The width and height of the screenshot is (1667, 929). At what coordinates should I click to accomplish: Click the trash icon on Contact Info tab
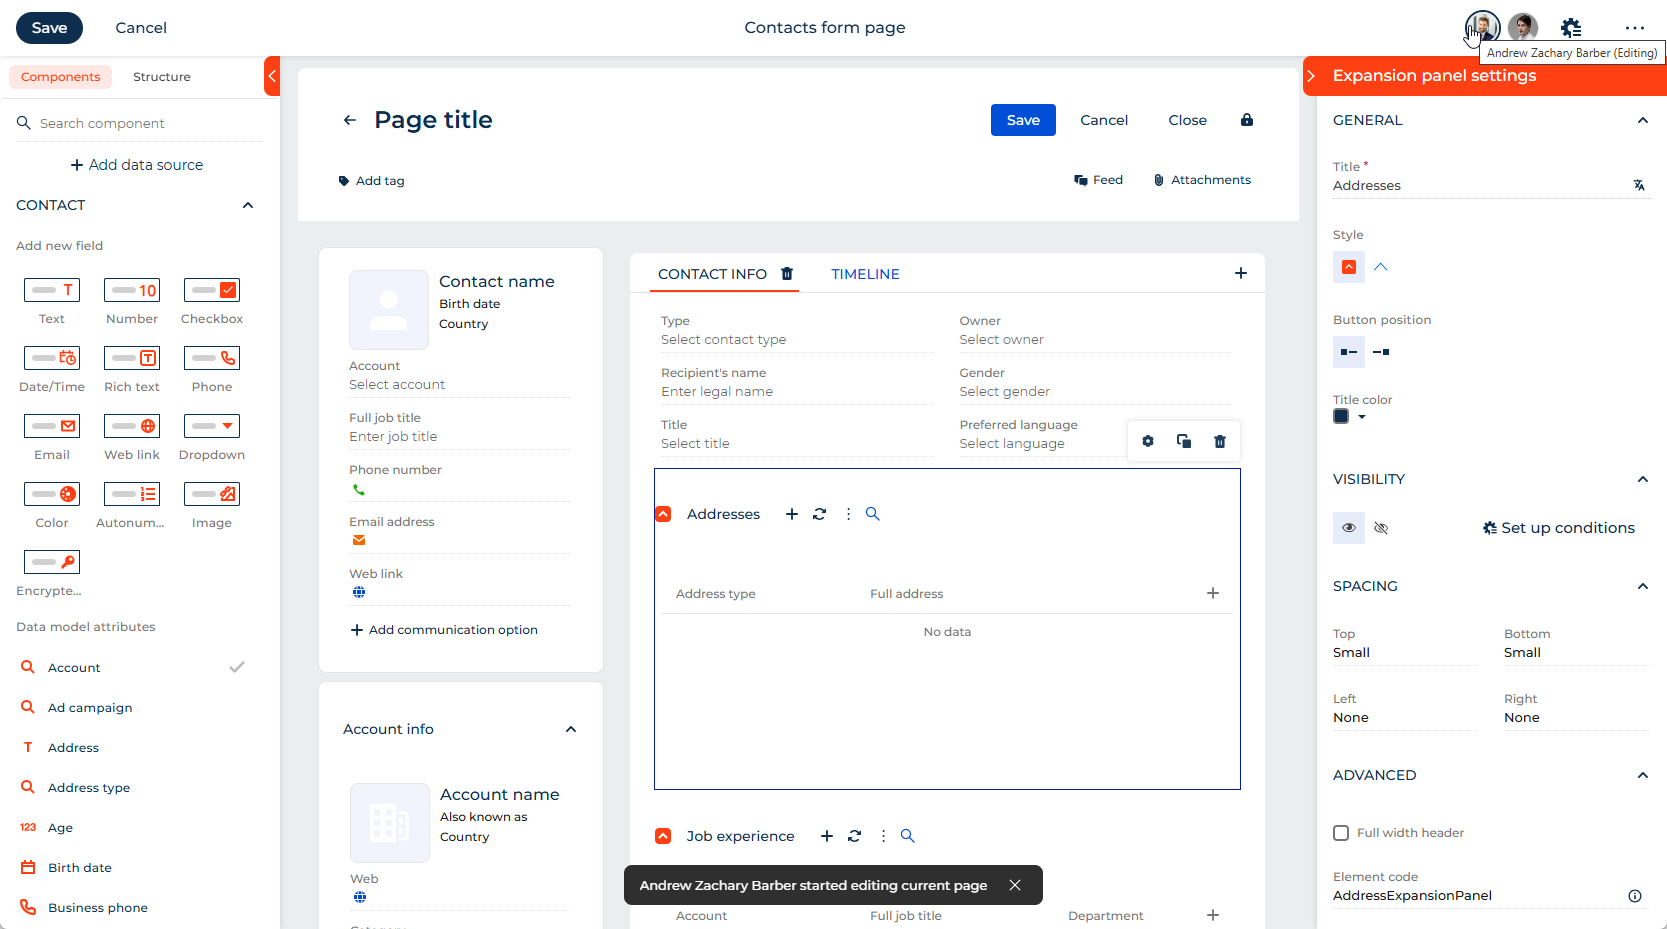[x=787, y=274]
